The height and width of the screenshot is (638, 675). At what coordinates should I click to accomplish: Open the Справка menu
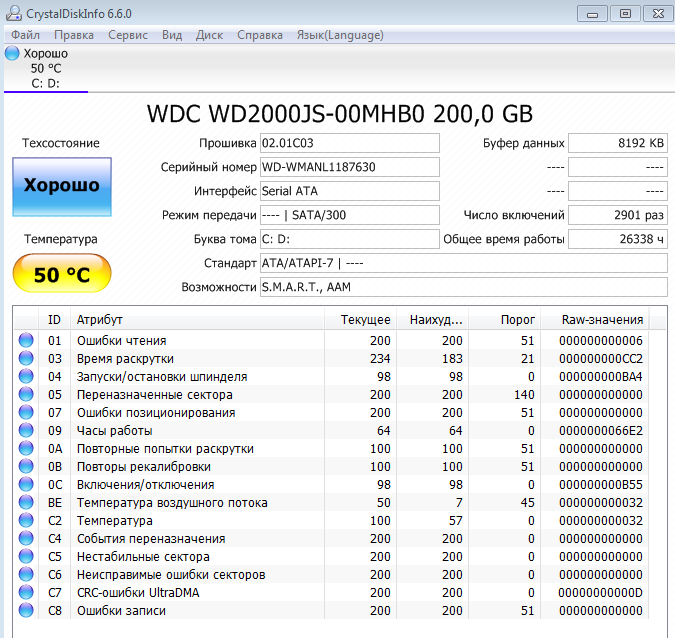[x=260, y=35]
